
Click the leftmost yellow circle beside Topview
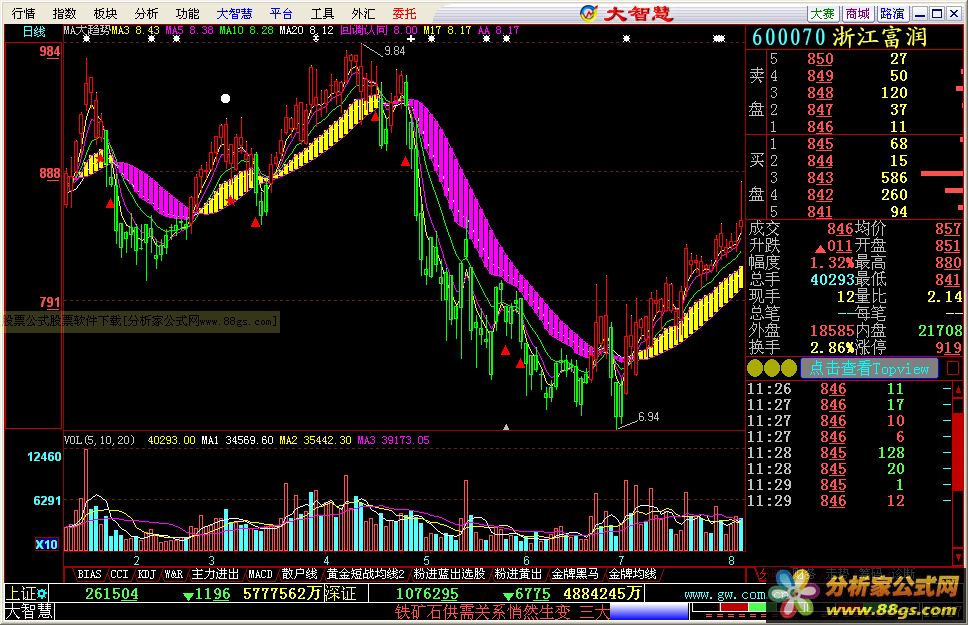point(755,369)
